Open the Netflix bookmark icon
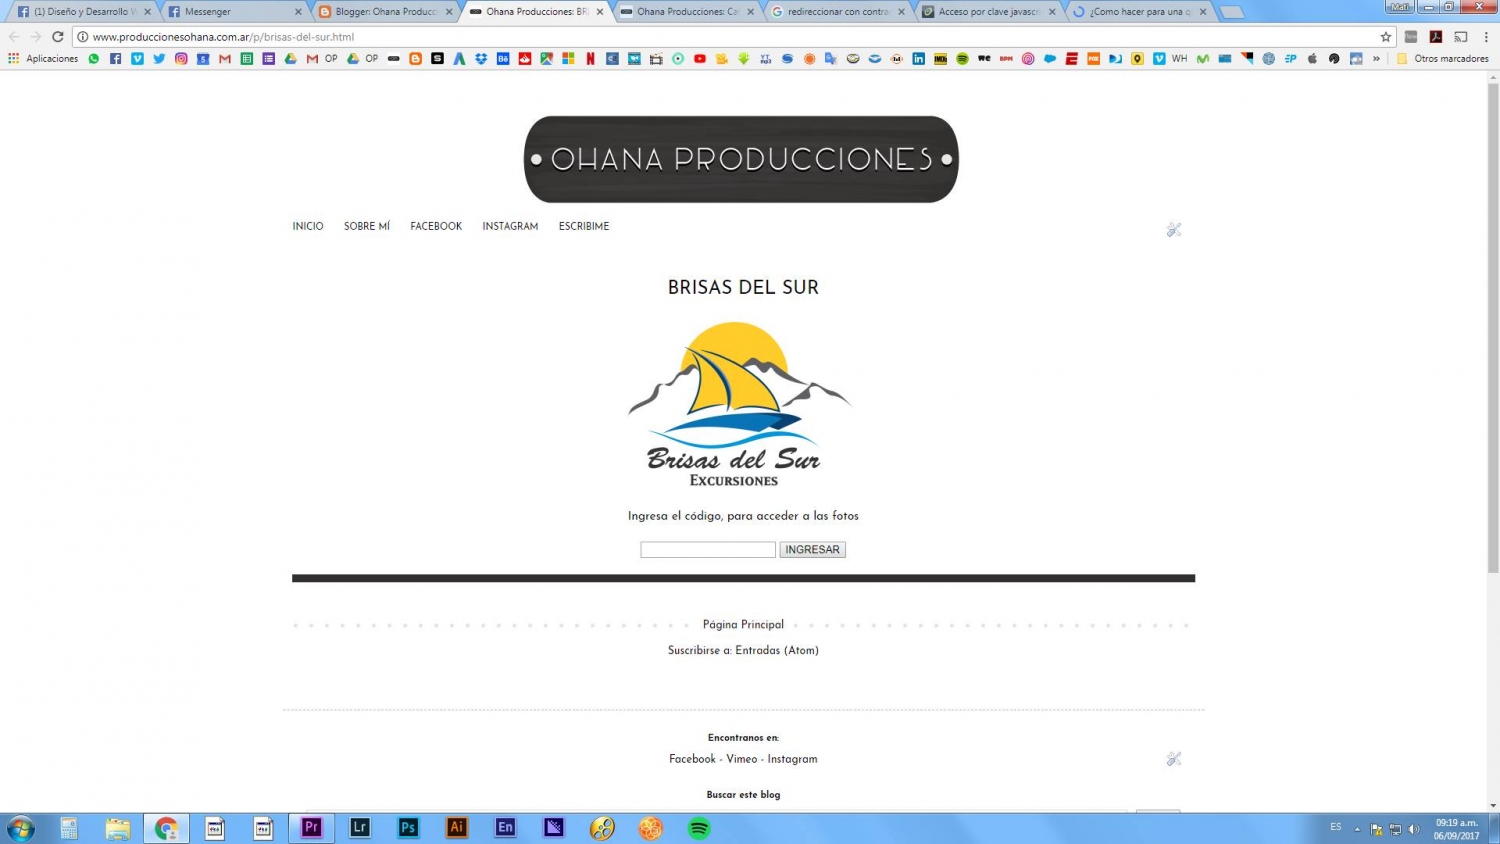Viewport: 1500px width, 844px height. click(x=590, y=59)
